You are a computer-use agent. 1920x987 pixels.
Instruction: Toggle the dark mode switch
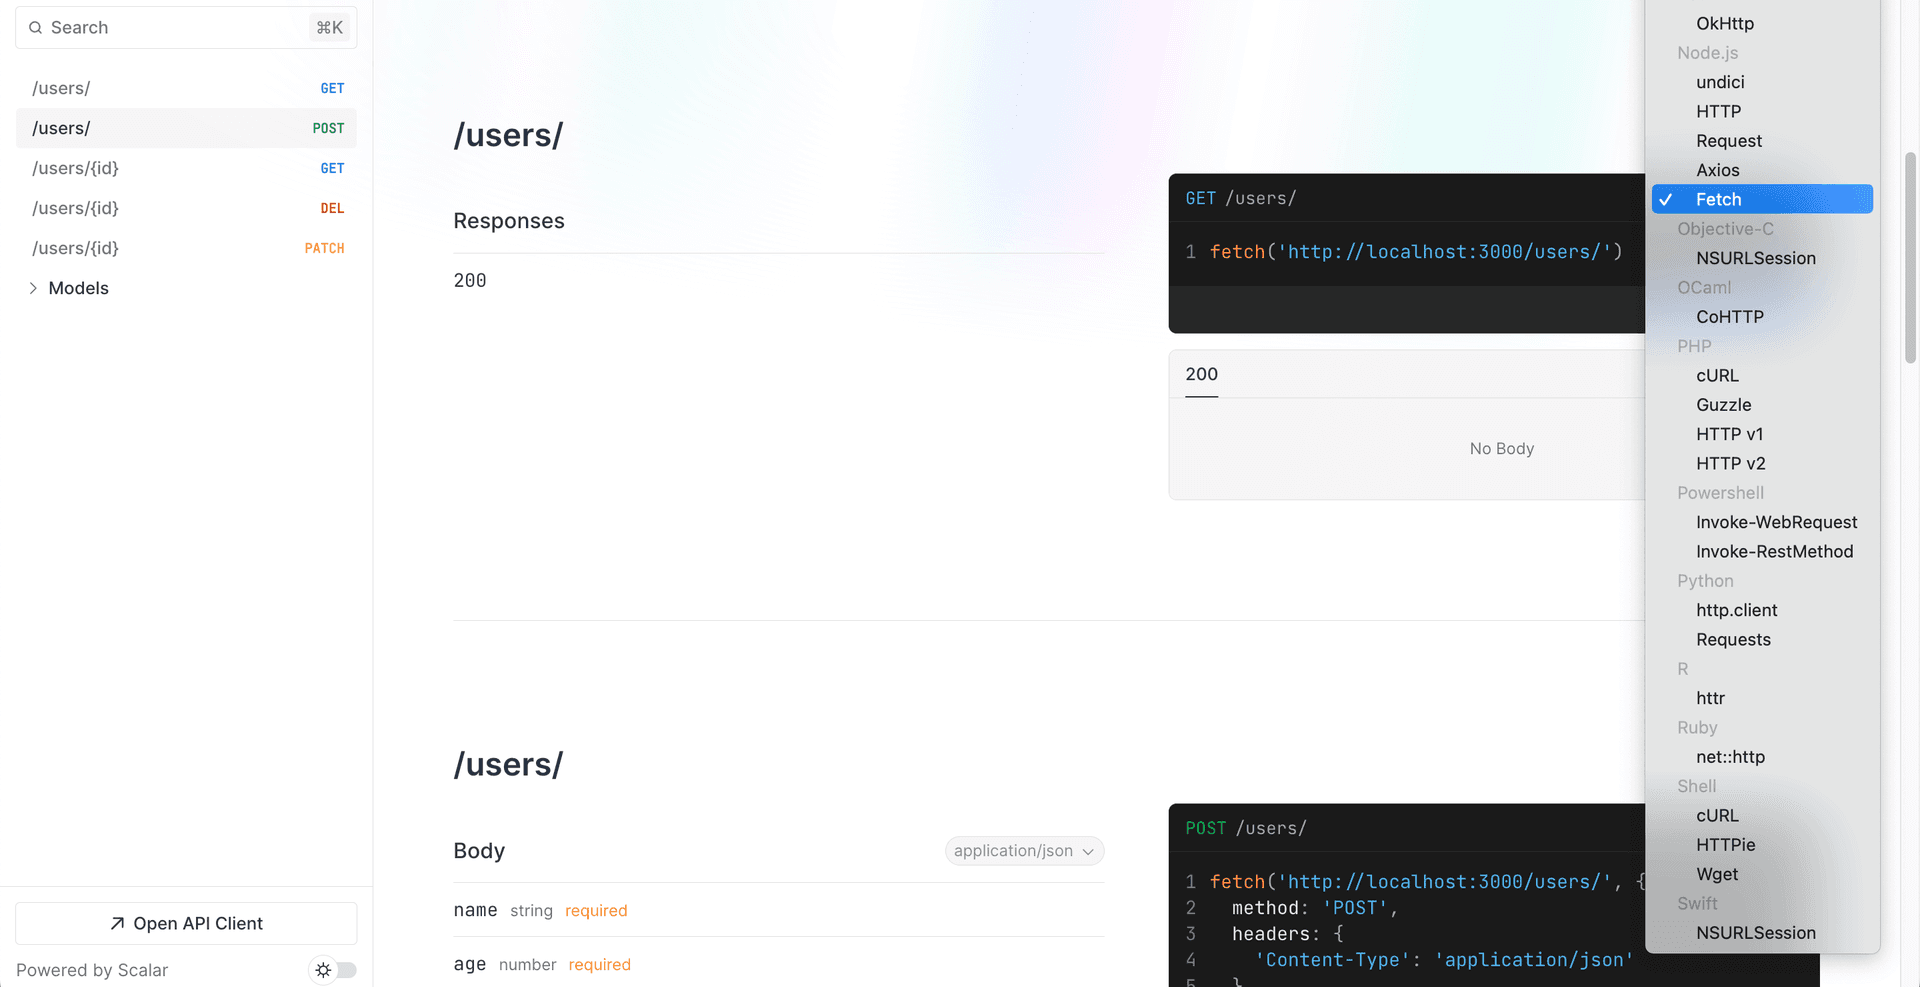(345, 970)
